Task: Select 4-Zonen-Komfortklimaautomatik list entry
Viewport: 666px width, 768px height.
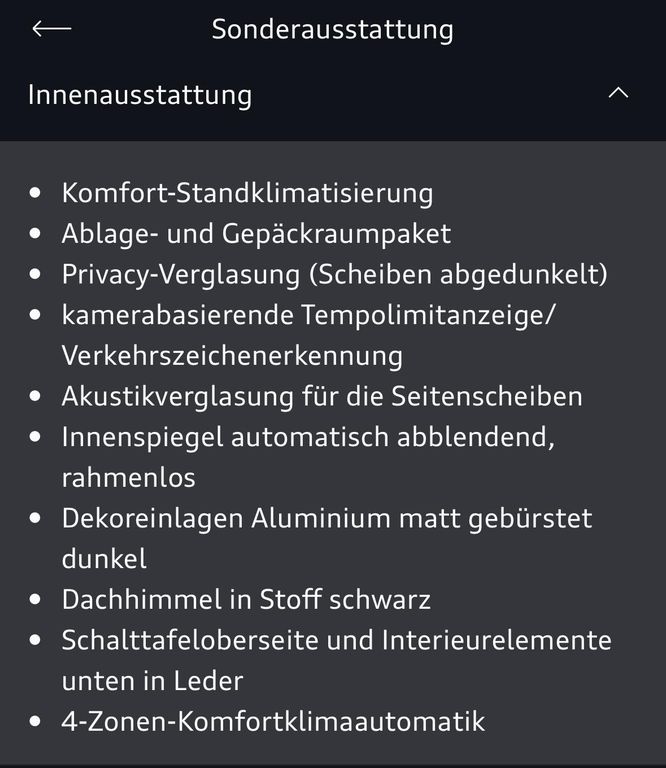Action: coord(273,722)
